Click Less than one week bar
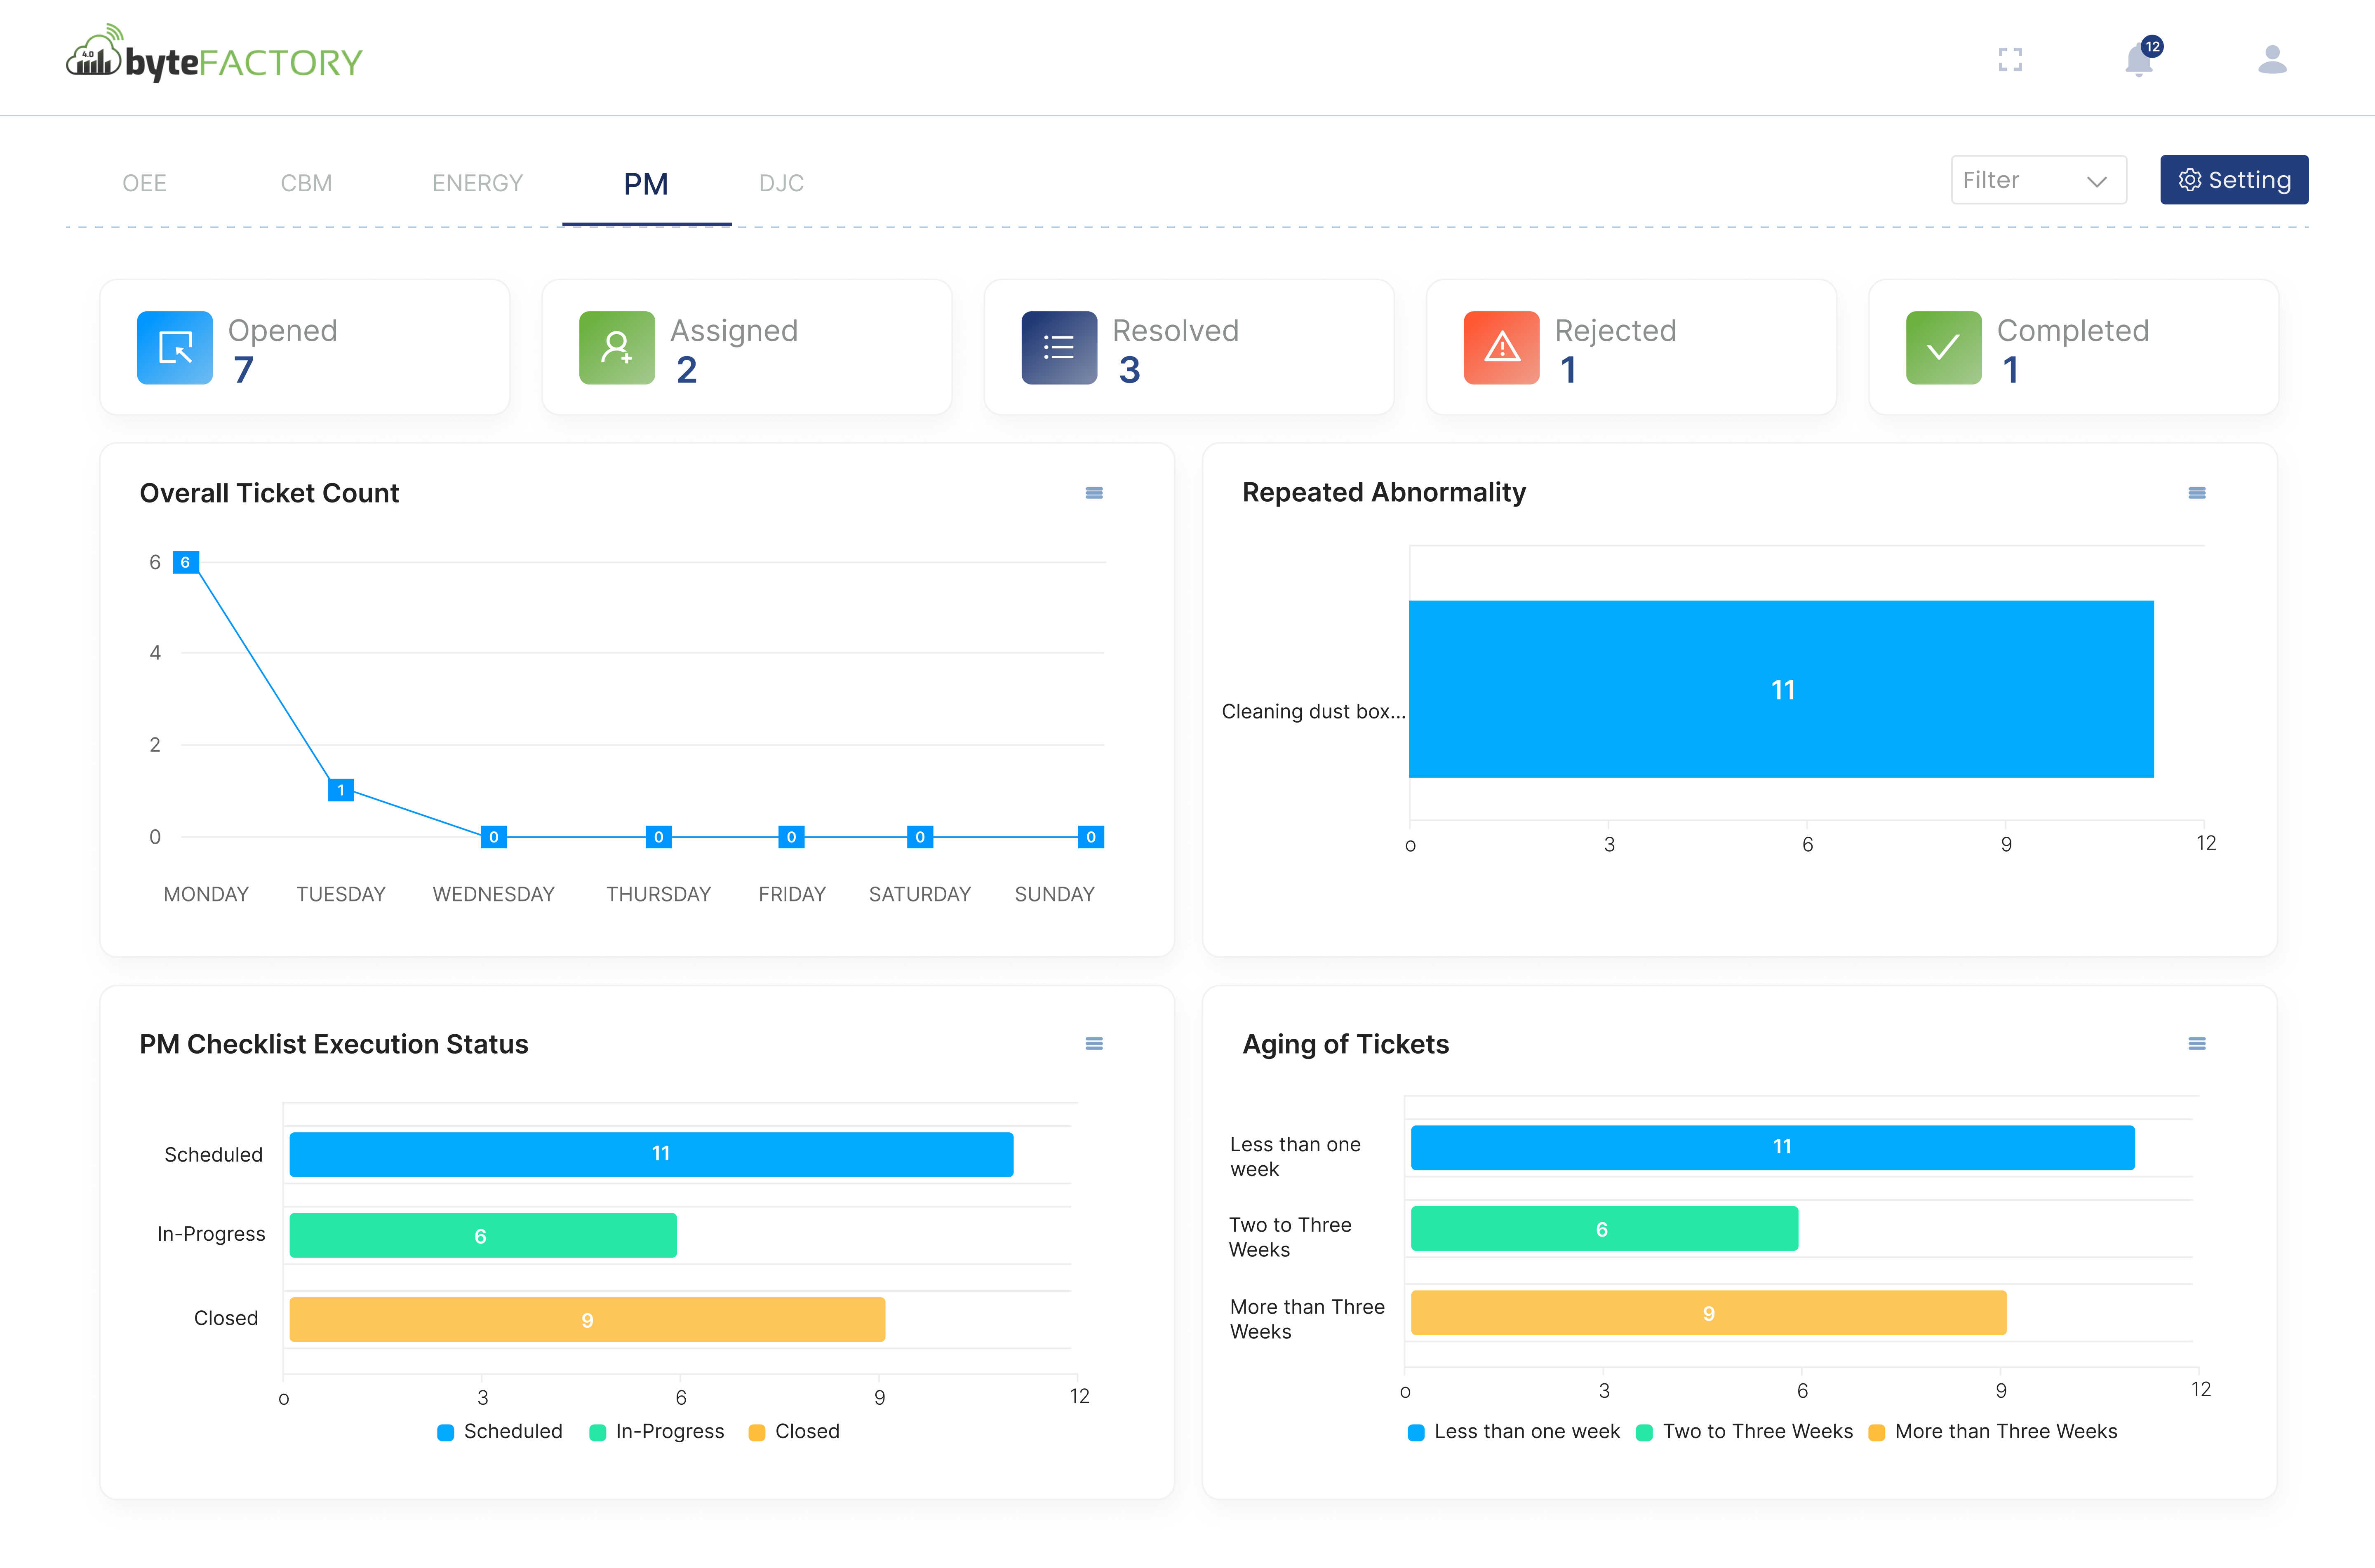This screenshot has height=1568, width=2375. pos(1772,1147)
